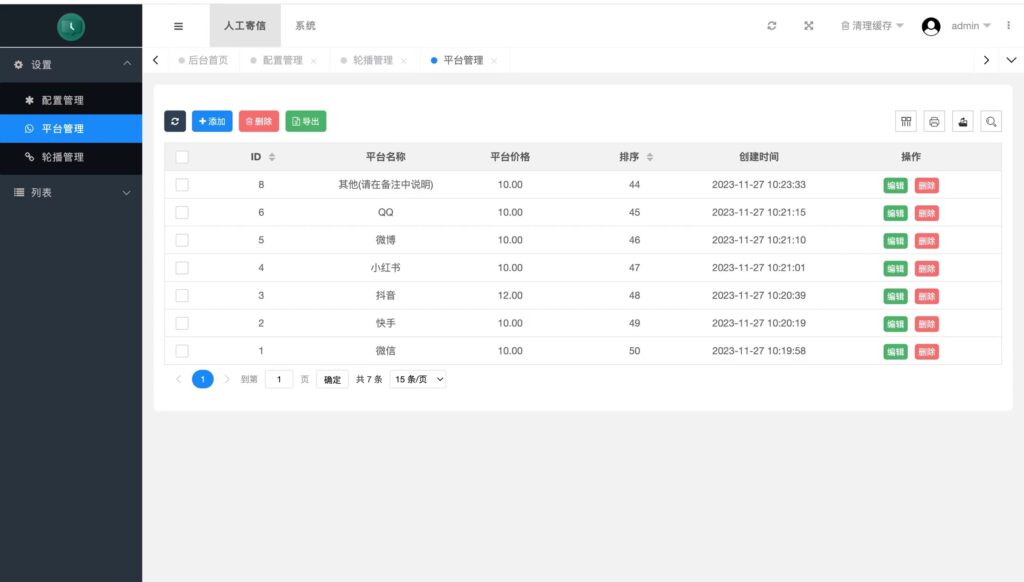Check the row checkbox for 微信

(181, 351)
